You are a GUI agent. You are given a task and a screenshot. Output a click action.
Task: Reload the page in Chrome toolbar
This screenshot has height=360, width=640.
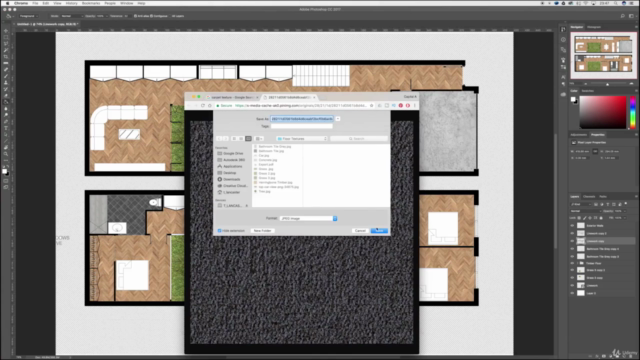click(203, 105)
